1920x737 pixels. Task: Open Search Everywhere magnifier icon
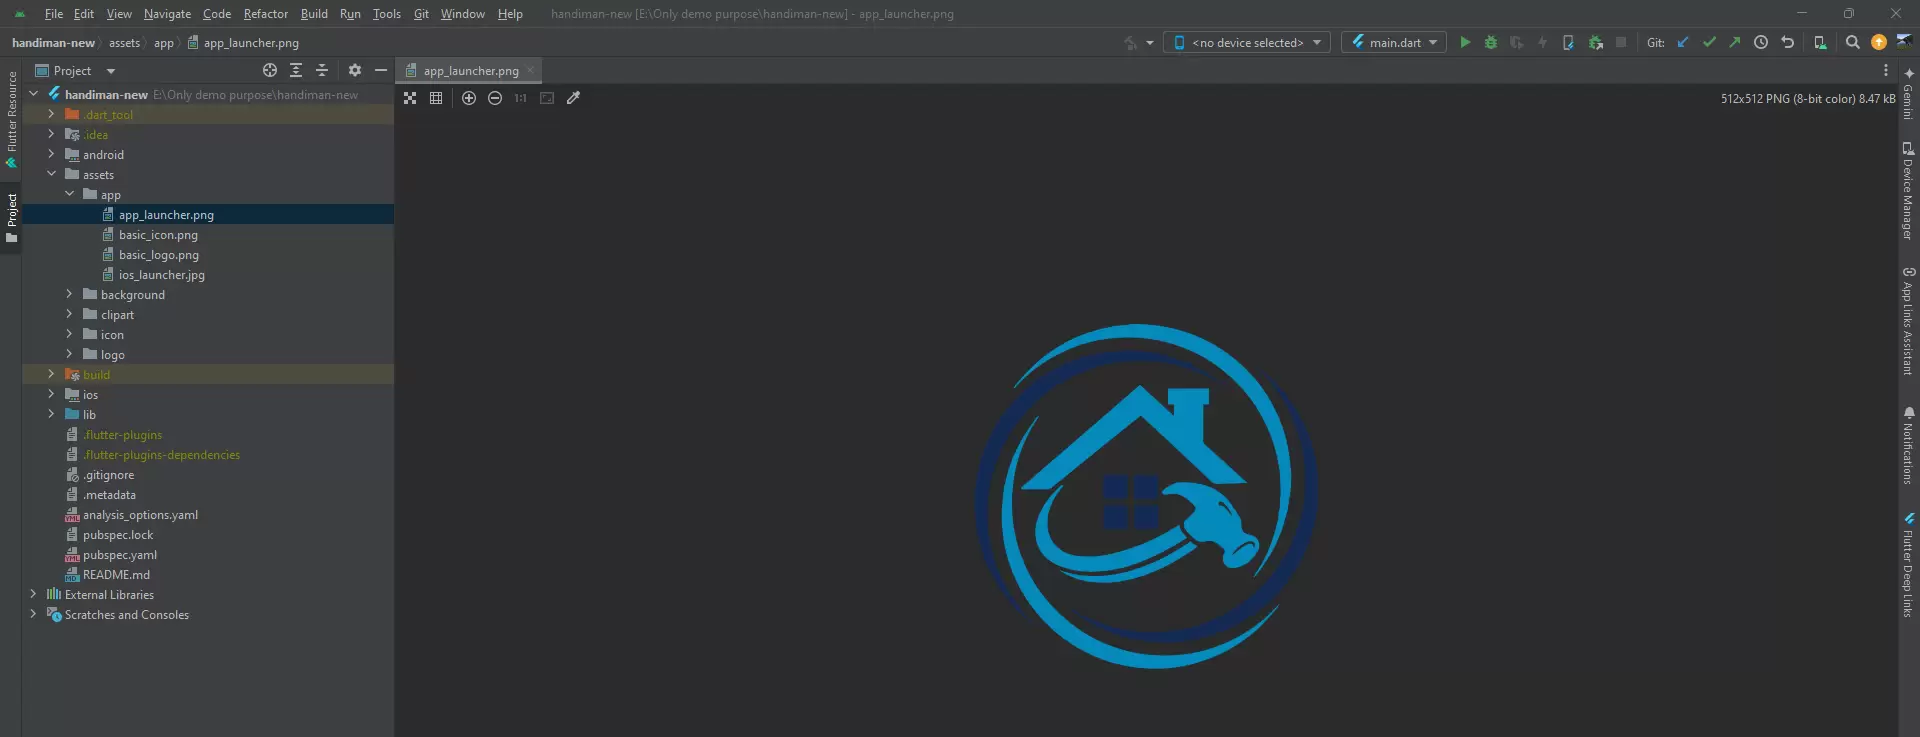coord(1852,43)
